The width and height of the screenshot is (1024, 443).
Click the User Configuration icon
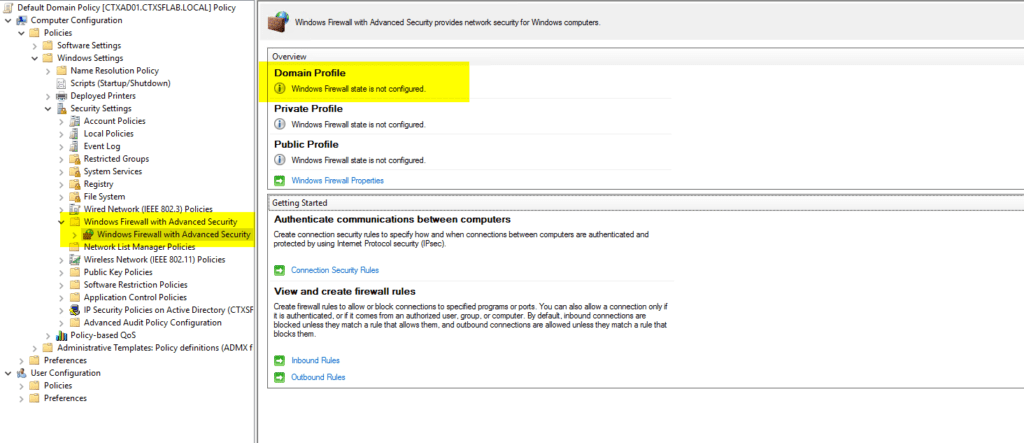(x=21, y=373)
